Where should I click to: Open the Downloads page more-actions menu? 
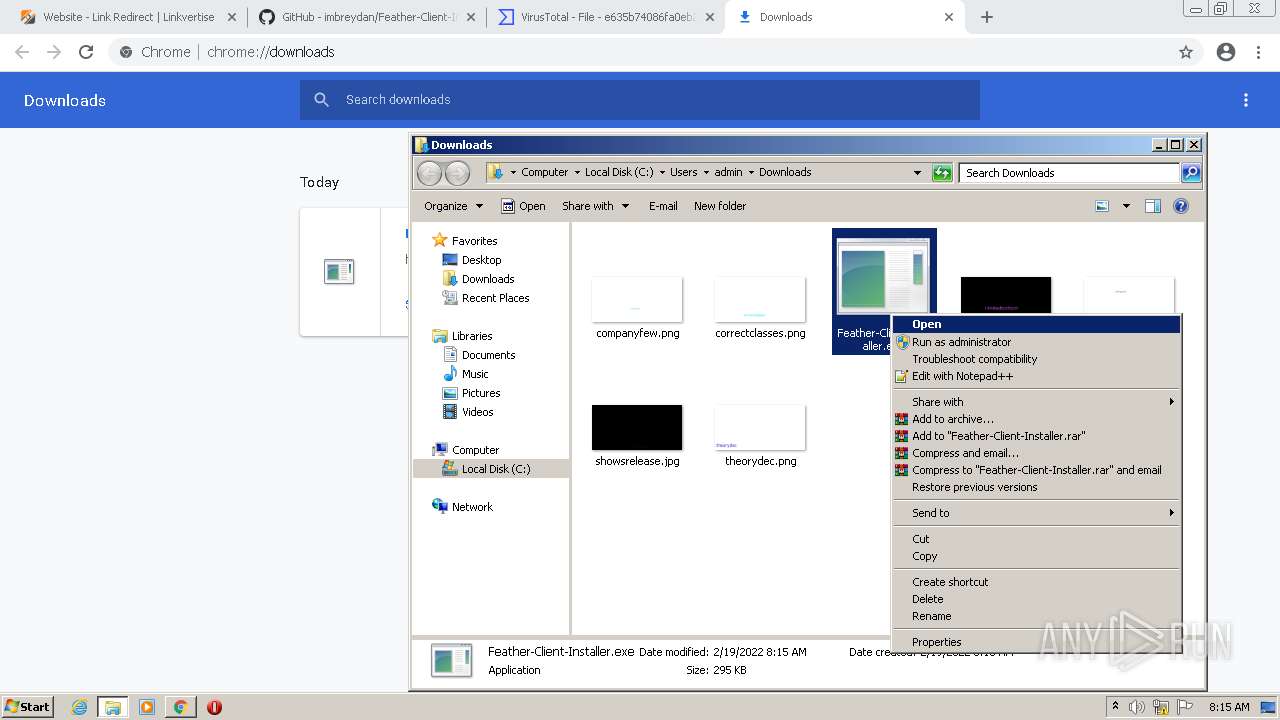1246,100
